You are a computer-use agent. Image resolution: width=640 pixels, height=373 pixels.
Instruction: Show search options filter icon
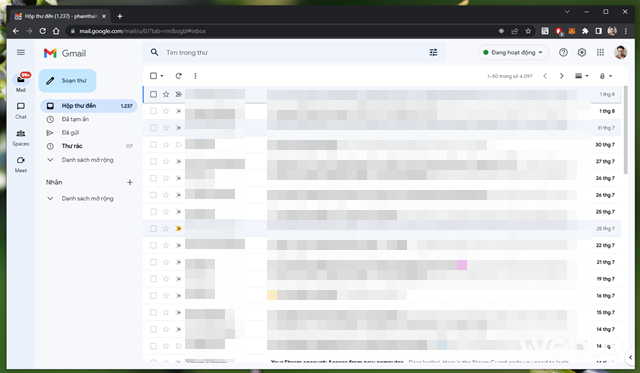(433, 52)
